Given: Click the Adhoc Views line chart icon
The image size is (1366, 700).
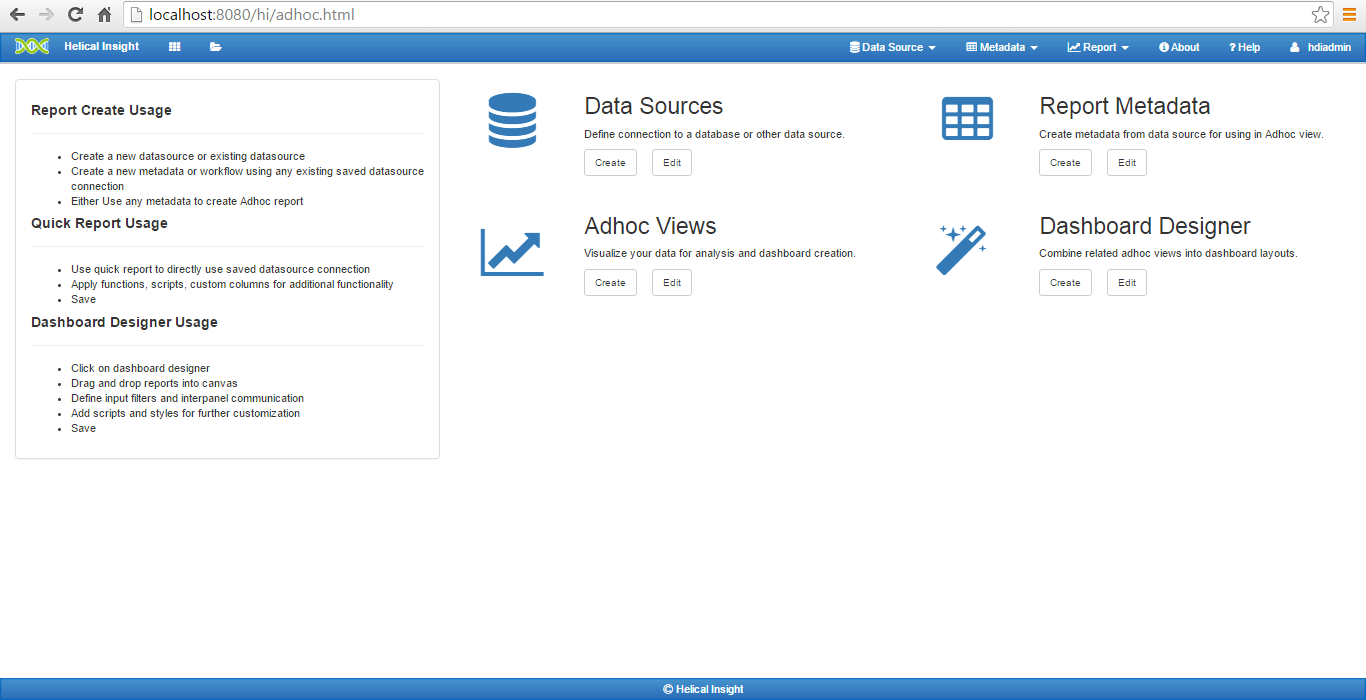Looking at the screenshot, I should pyautogui.click(x=512, y=252).
